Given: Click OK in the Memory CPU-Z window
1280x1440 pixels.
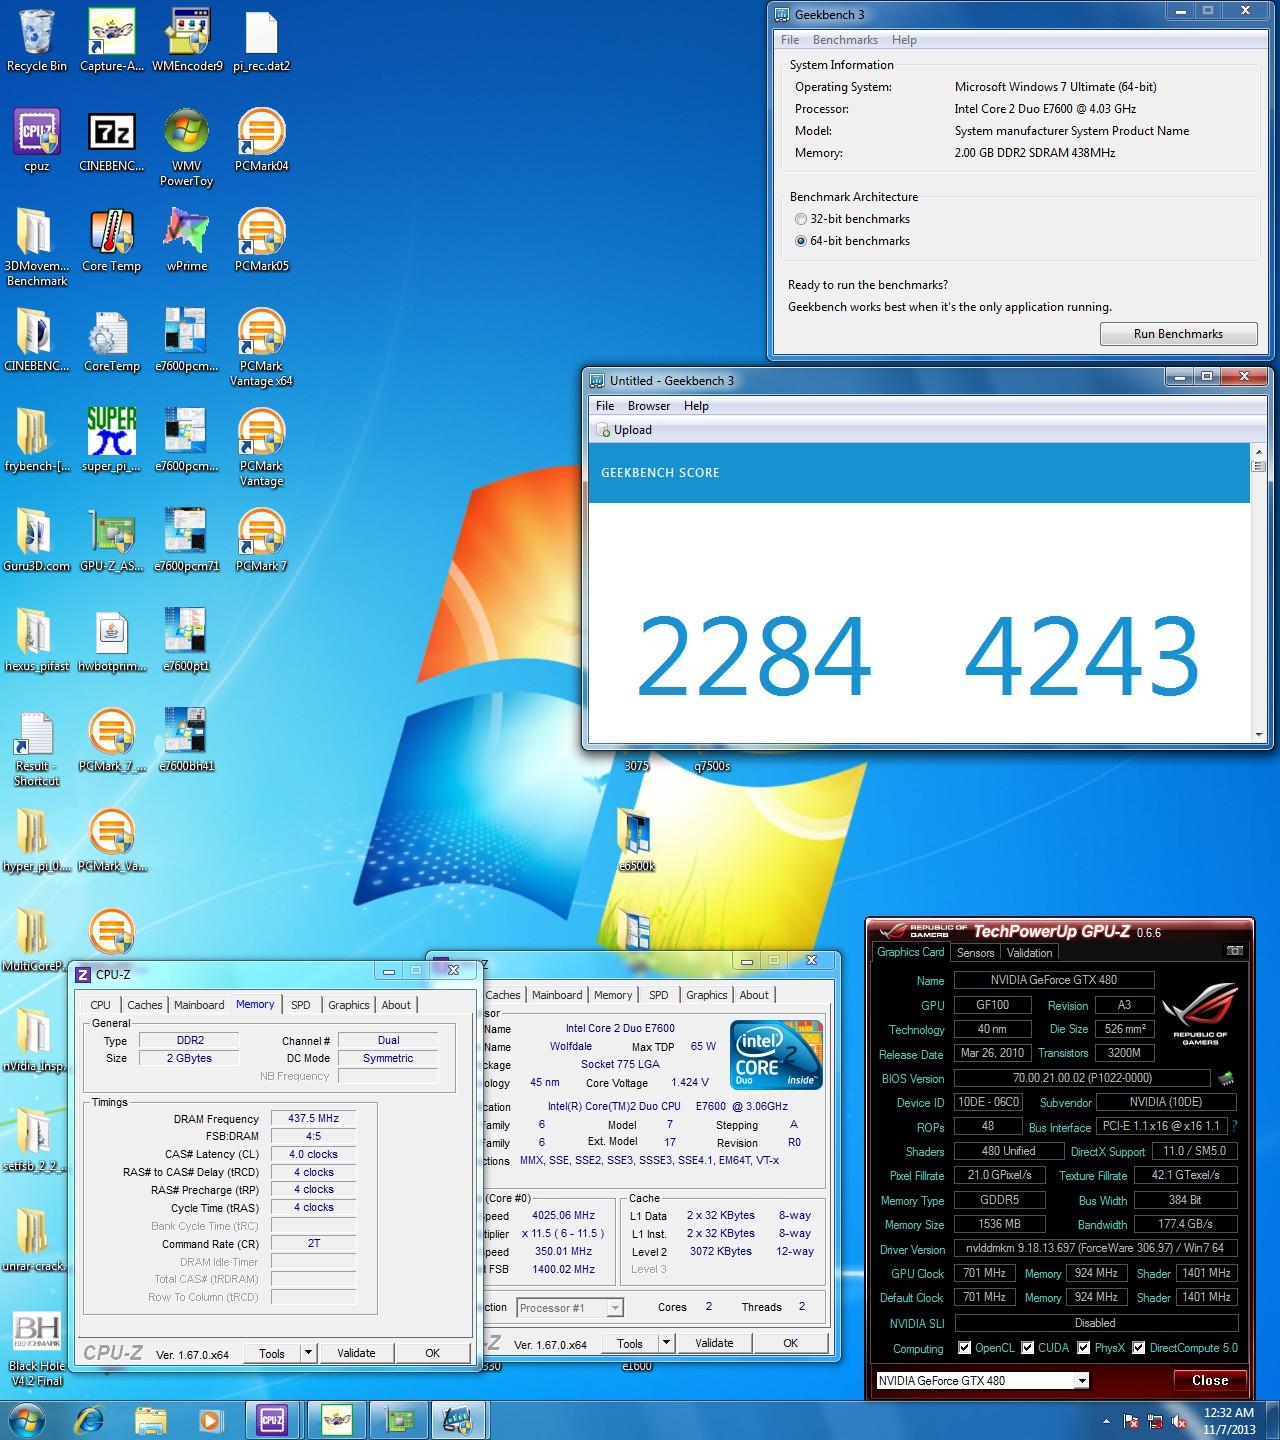Looking at the screenshot, I should (432, 1353).
